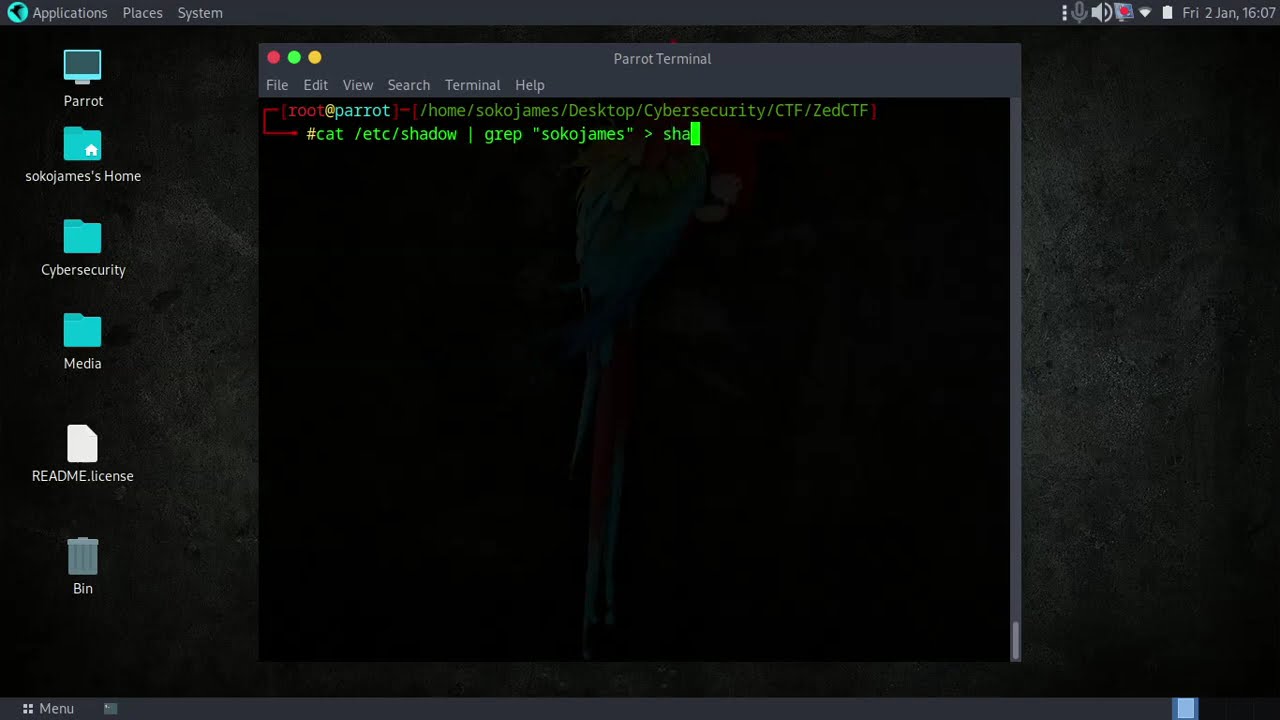Open the volume speaker tray icon
Screen dimensions: 1280x720
1102,12
